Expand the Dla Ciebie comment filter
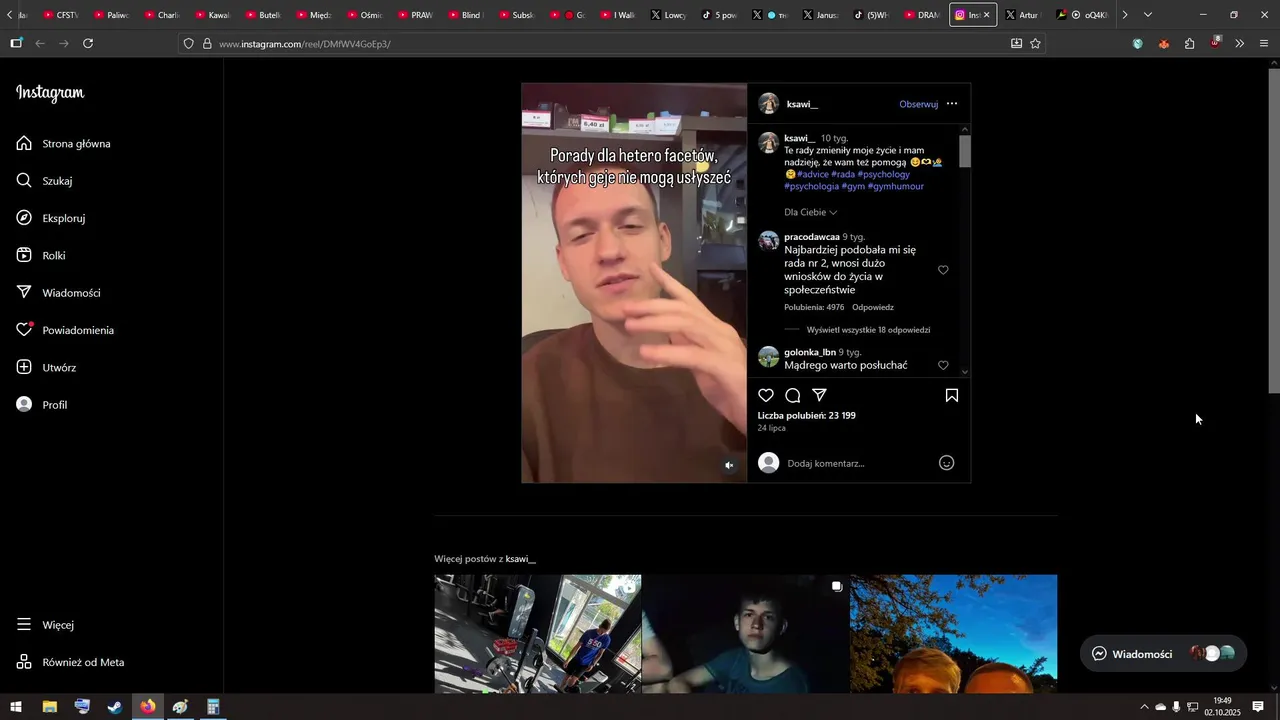Viewport: 1280px width, 720px height. (810, 212)
